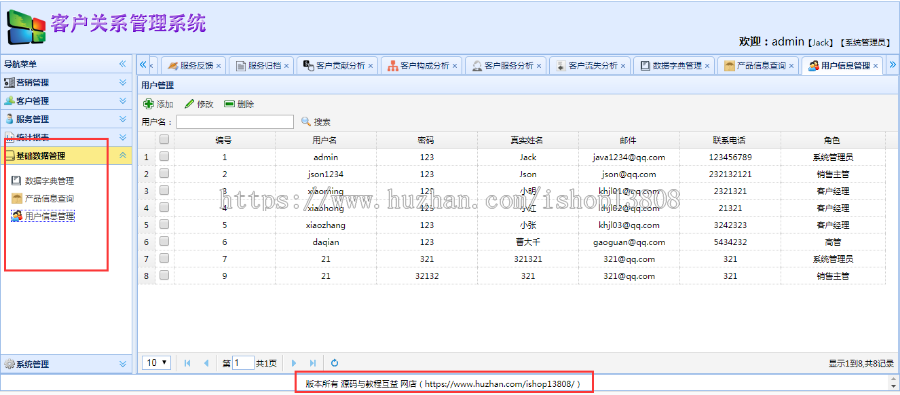Click the email cell java1234@qq.com
This screenshot has width=900, height=395.
click(629, 157)
